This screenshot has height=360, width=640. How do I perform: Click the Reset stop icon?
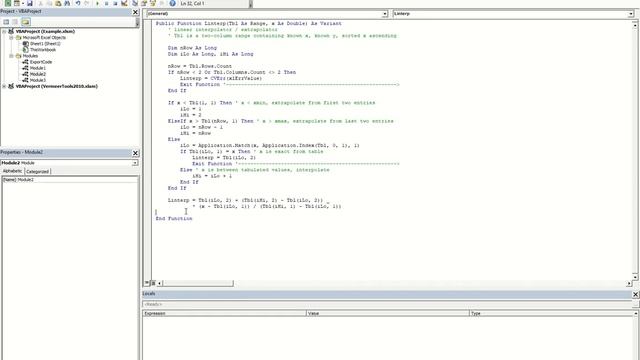point(115,3)
